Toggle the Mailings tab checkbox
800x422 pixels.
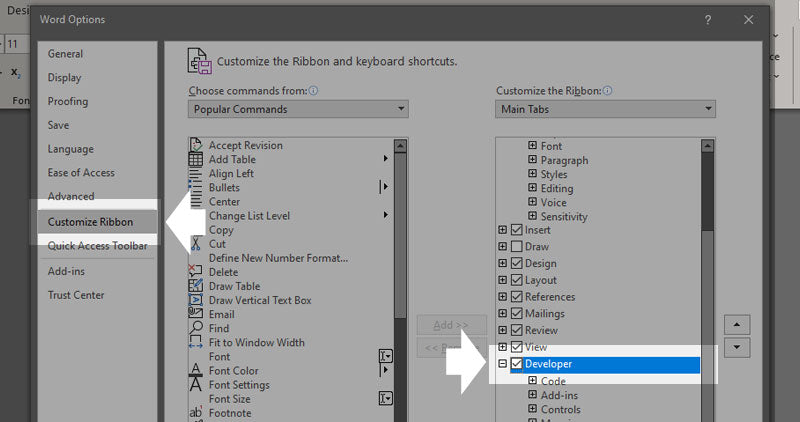click(x=517, y=314)
